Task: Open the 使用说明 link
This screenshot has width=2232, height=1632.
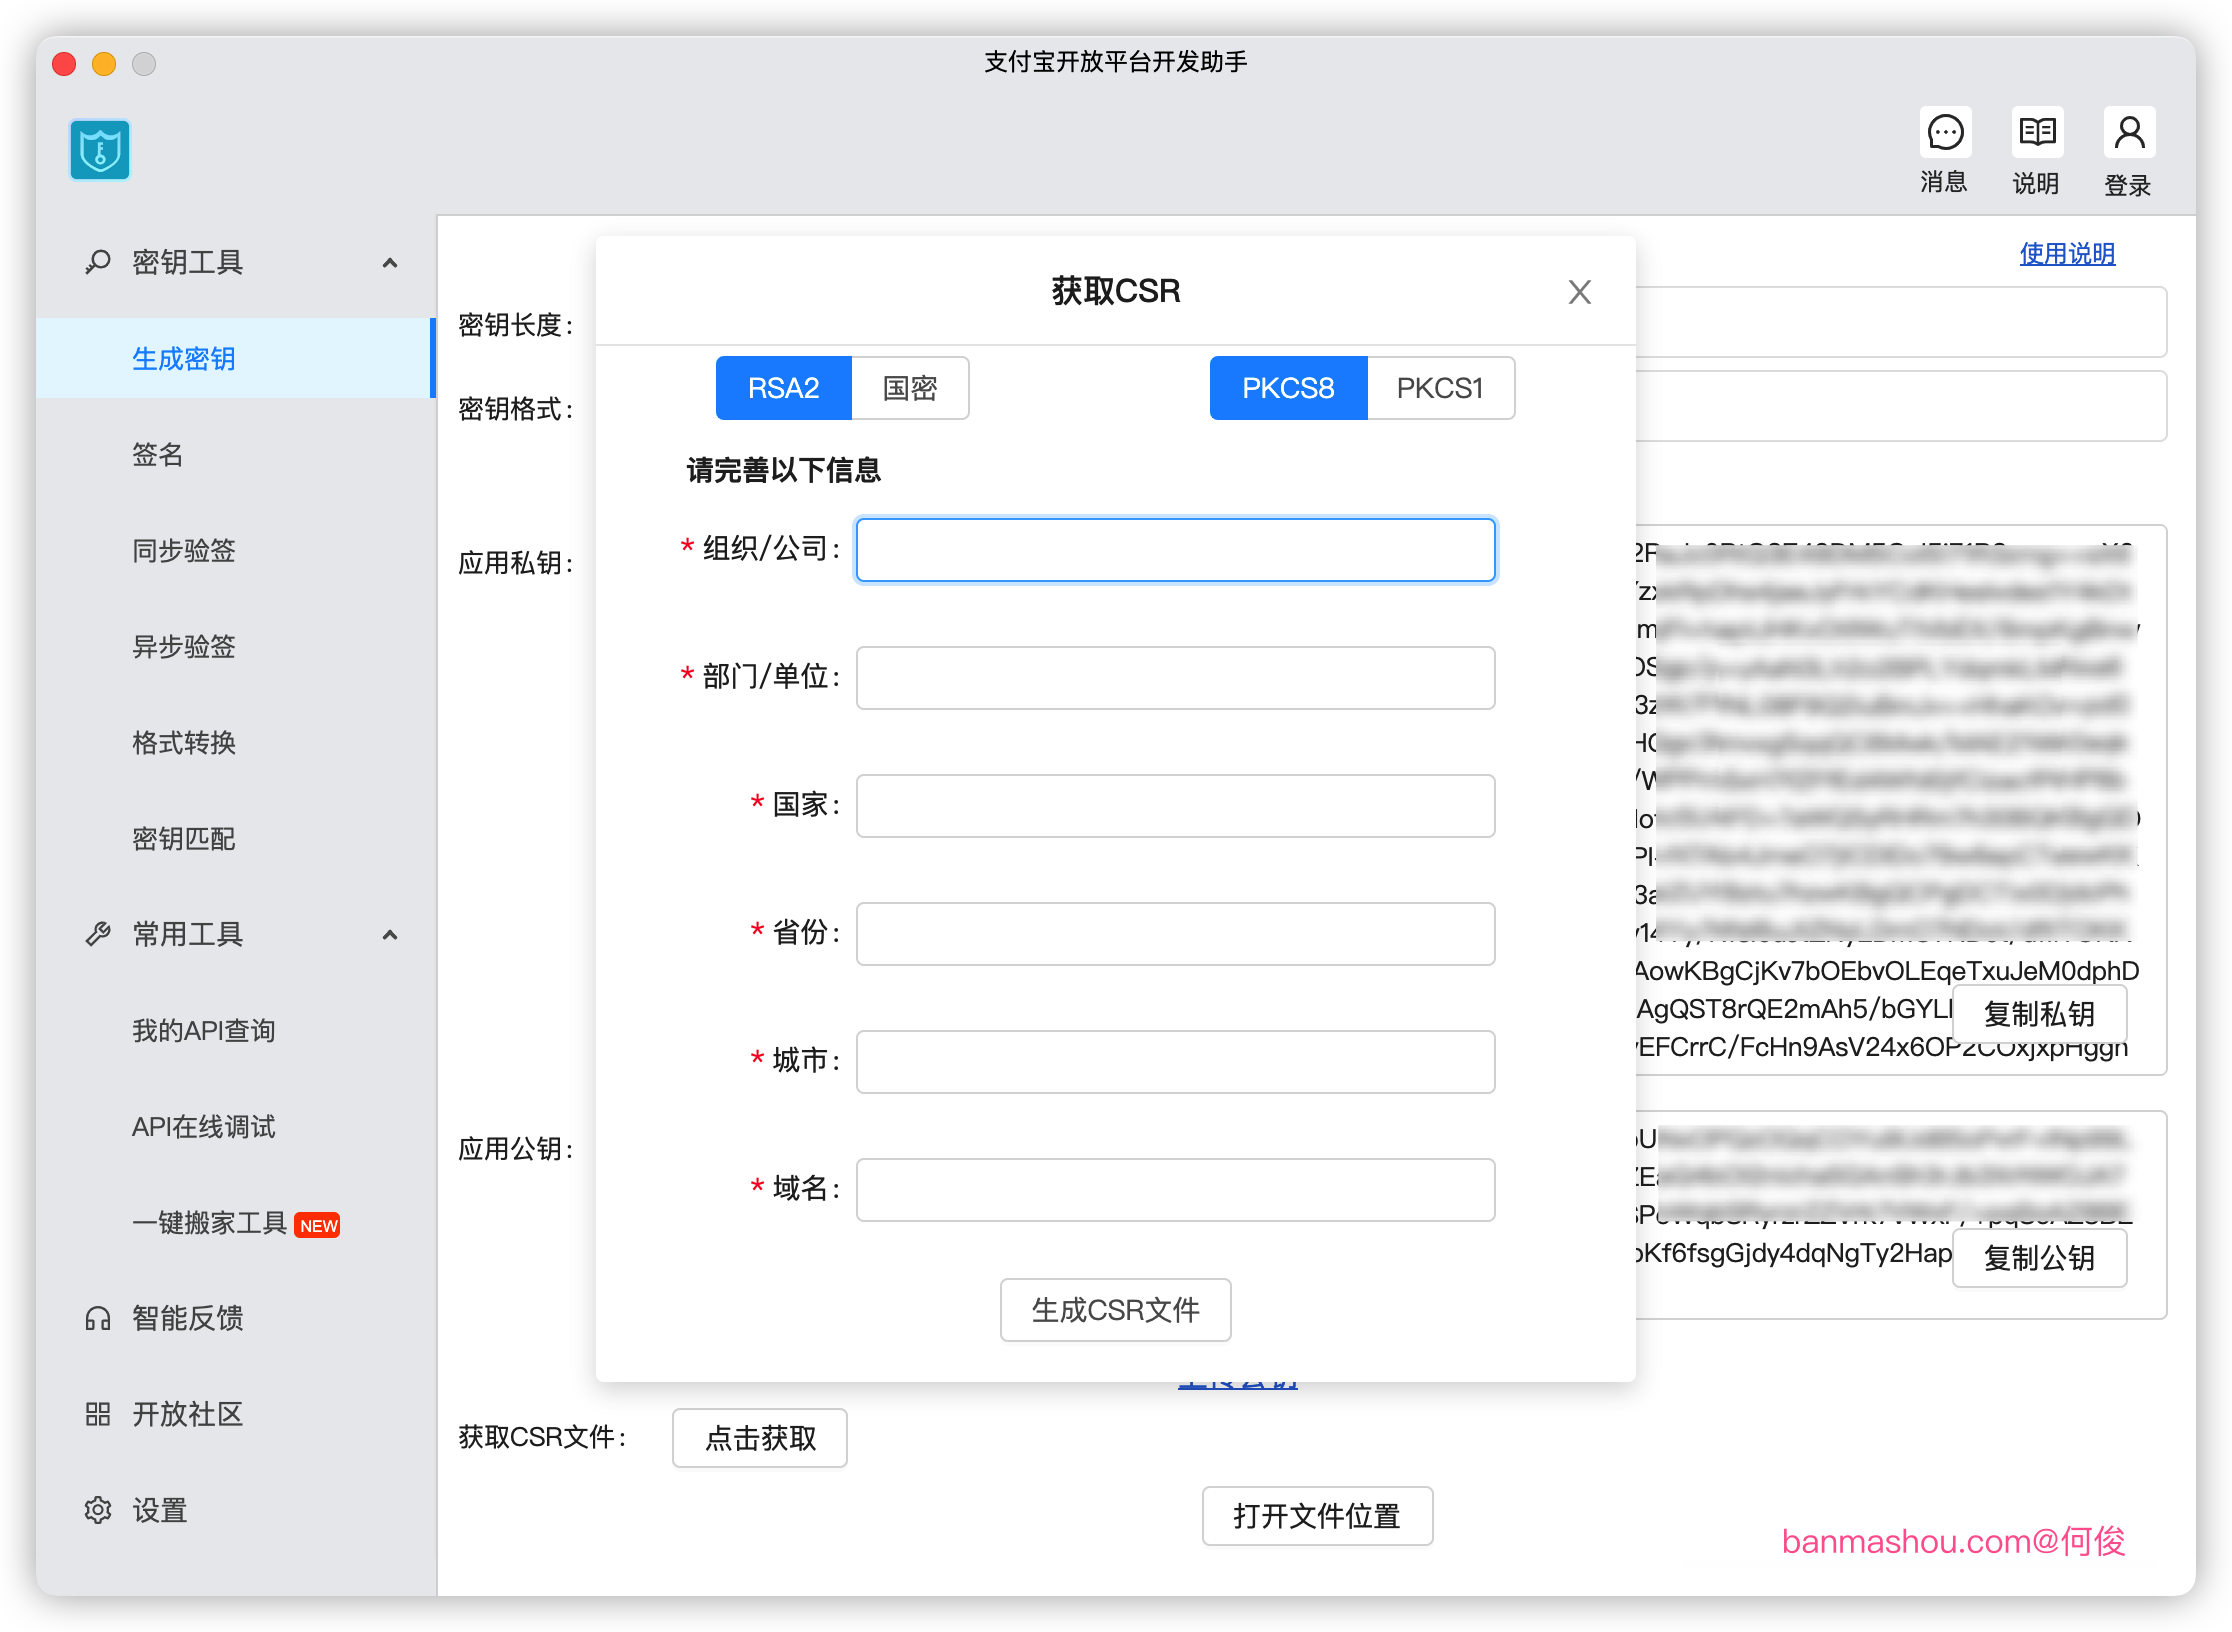Action: [2067, 254]
